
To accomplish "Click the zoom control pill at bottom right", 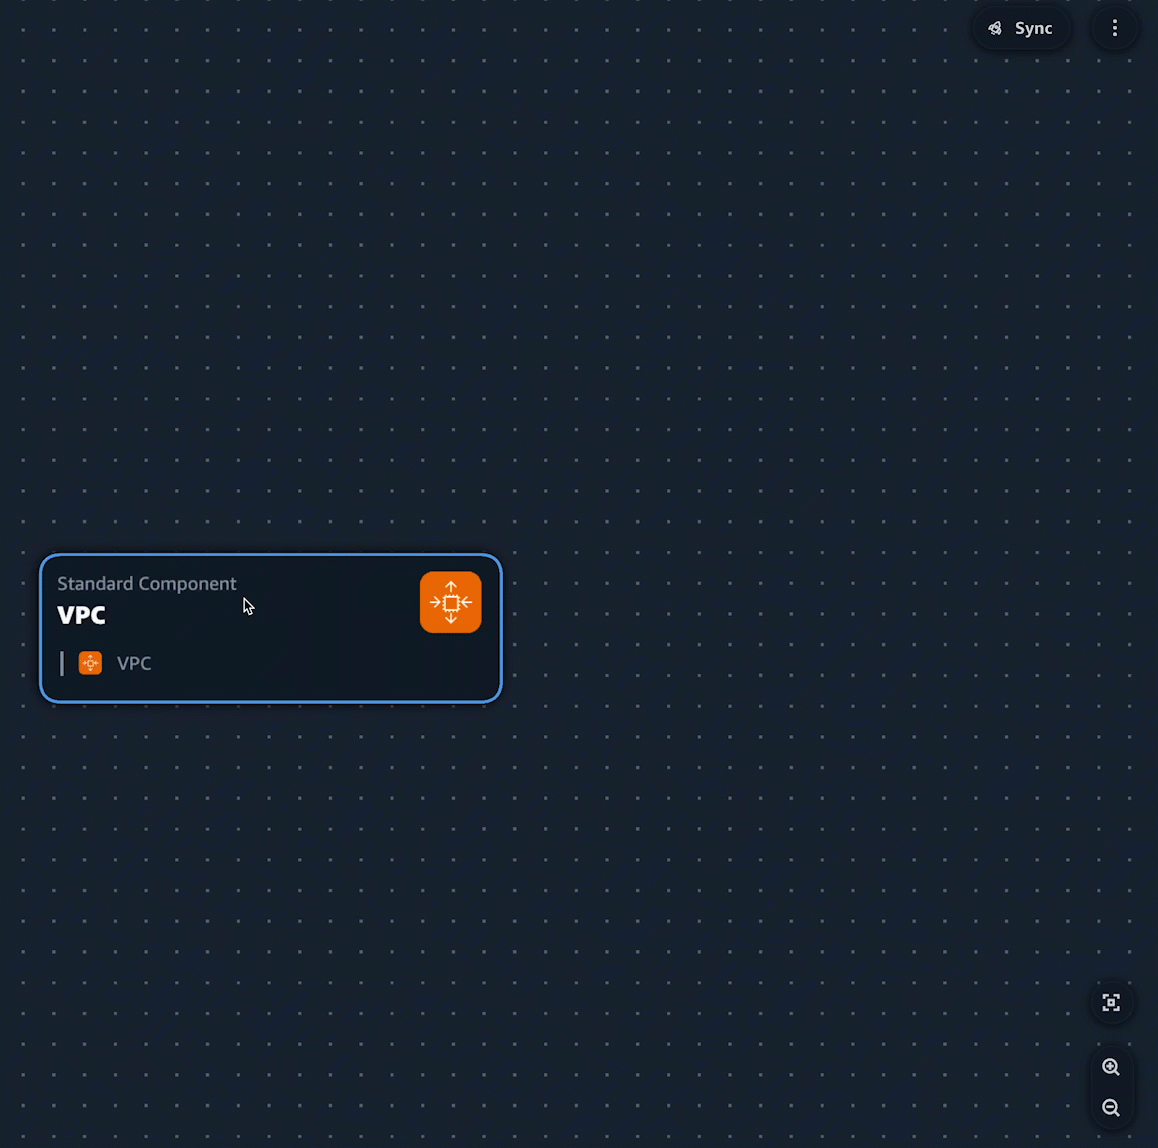I will tap(1111, 1087).
